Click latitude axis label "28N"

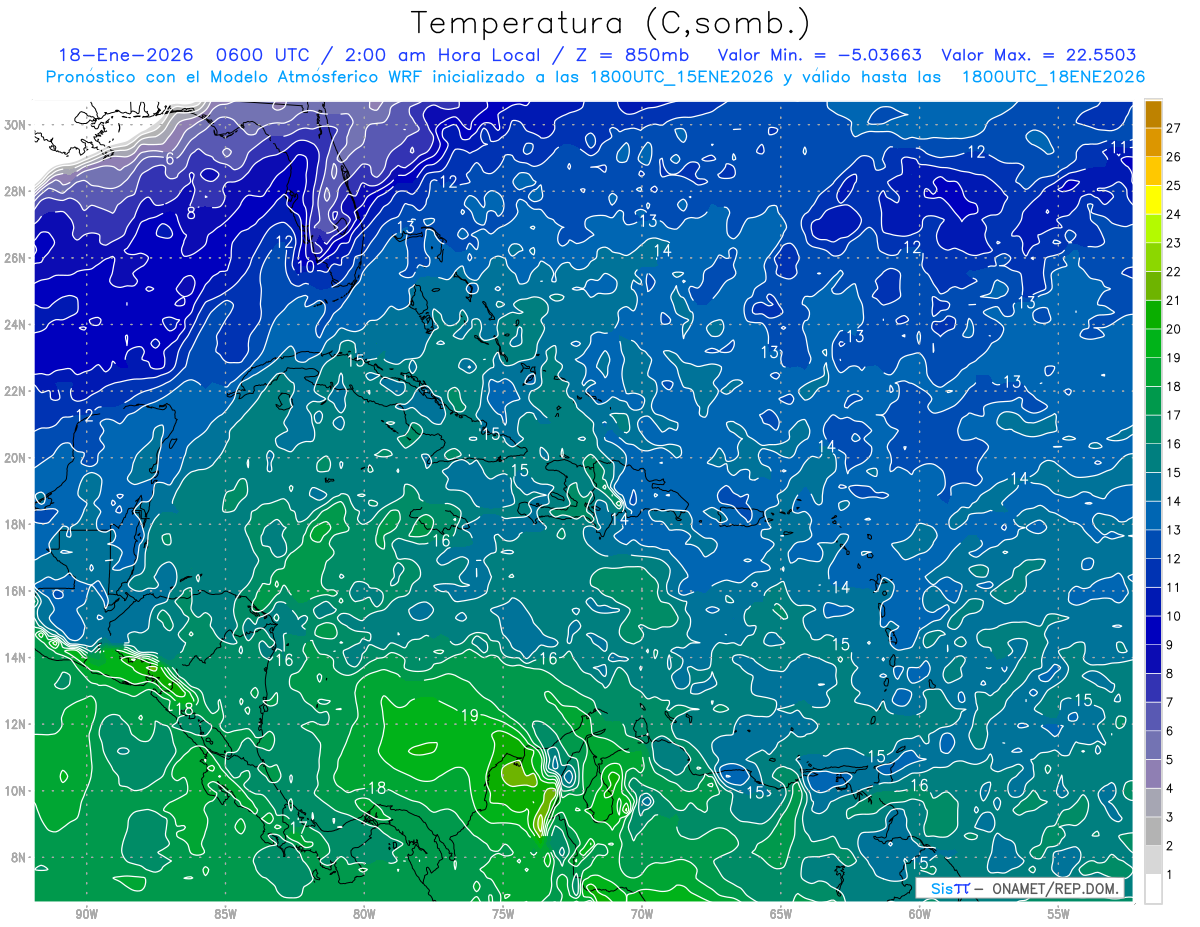pyautogui.click(x=17, y=191)
